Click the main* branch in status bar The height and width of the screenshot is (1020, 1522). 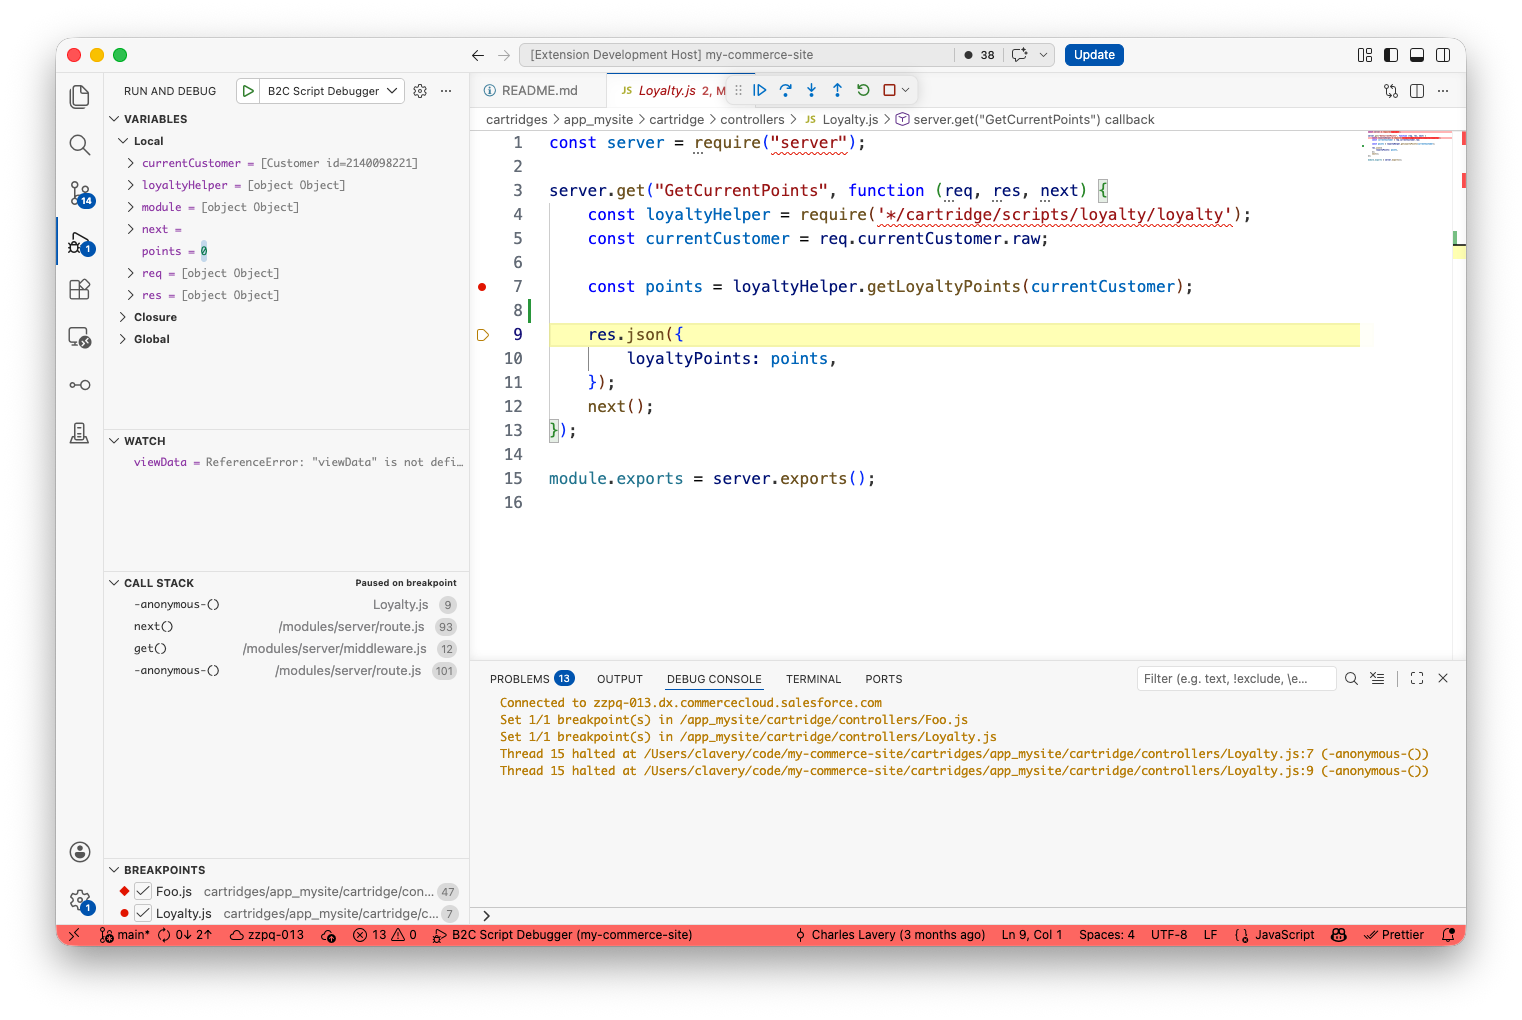point(125,935)
